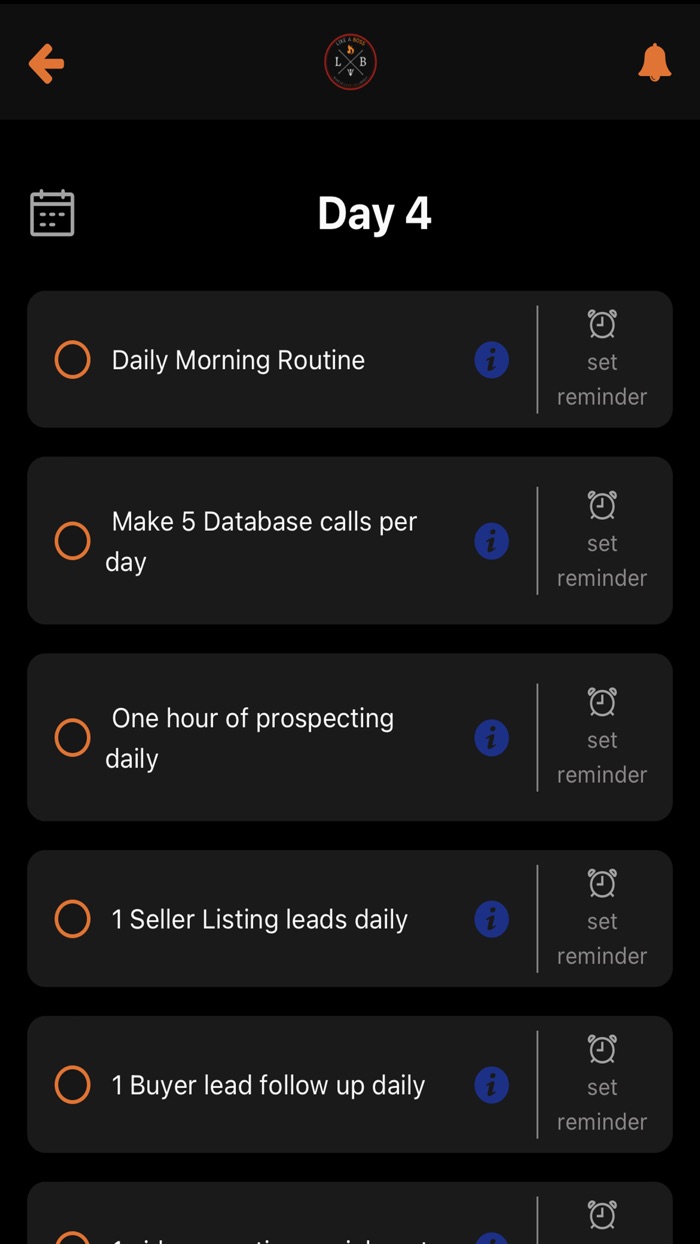Image resolution: width=700 pixels, height=1244 pixels.
Task: Mark One hour of prospecting daily done
Action: (72, 738)
